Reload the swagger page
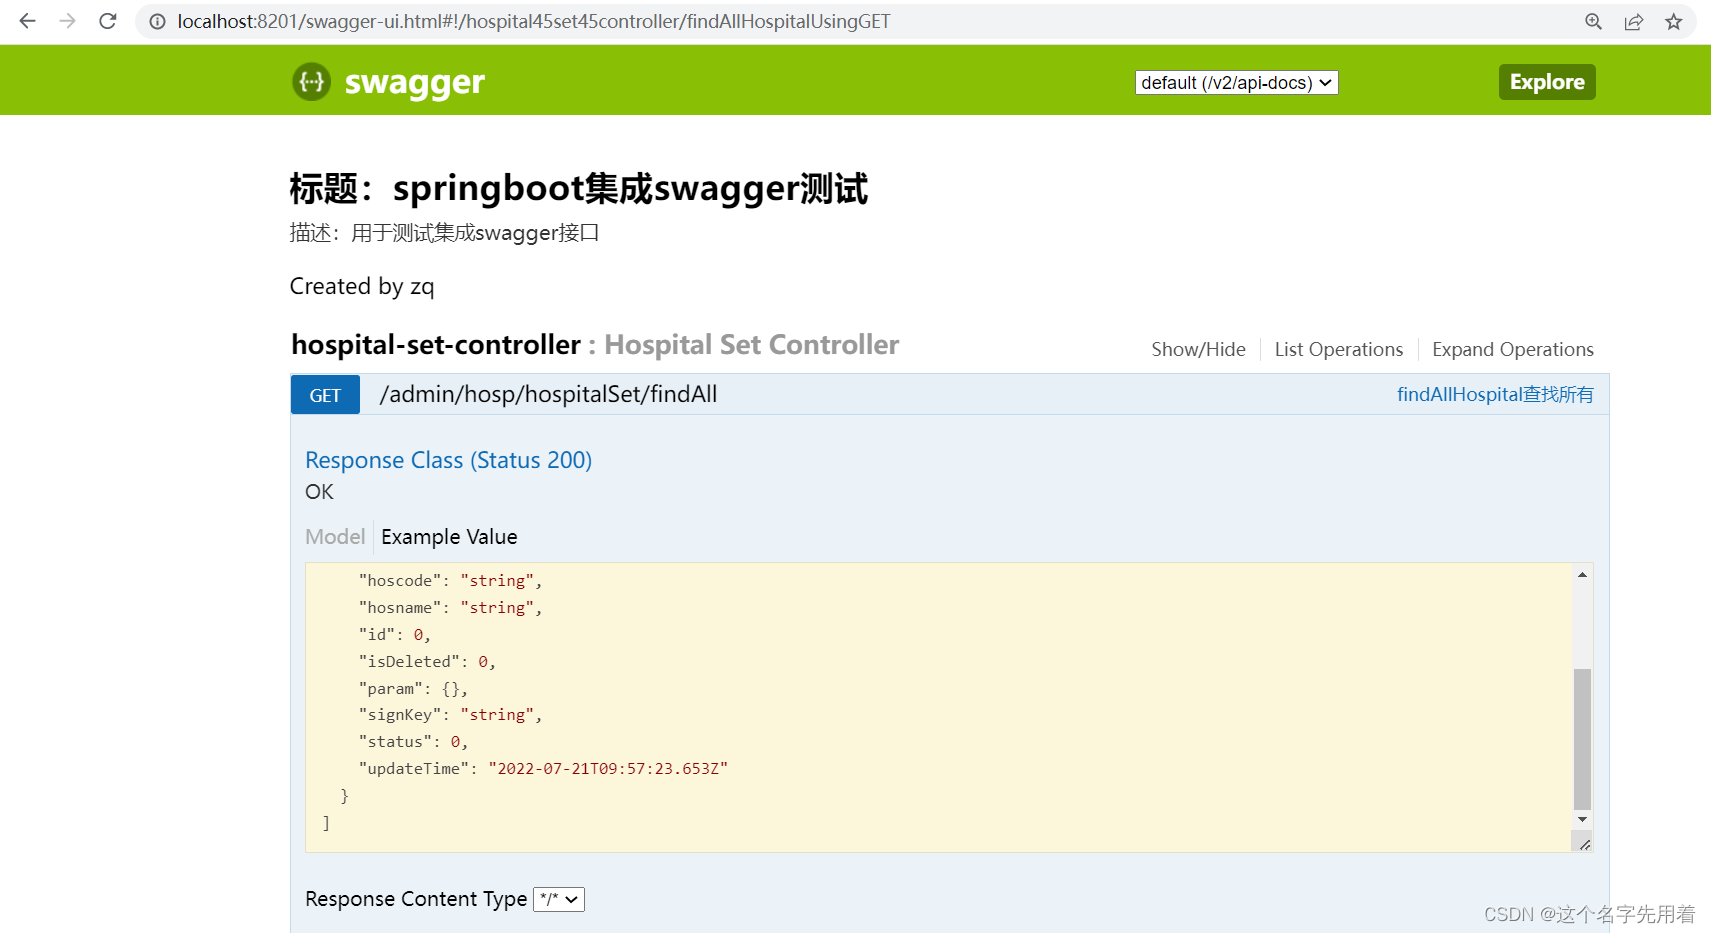This screenshot has width=1711, height=933. click(x=108, y=21)
